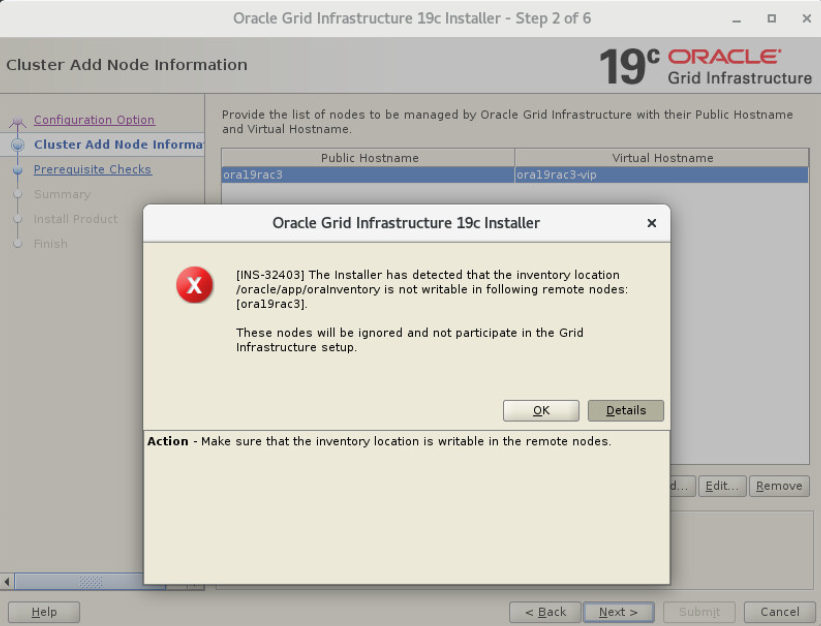Screen dimensions: 821x626
Task: Select the ora19rac3-vip virtual hostname cell
Action: 662,175
